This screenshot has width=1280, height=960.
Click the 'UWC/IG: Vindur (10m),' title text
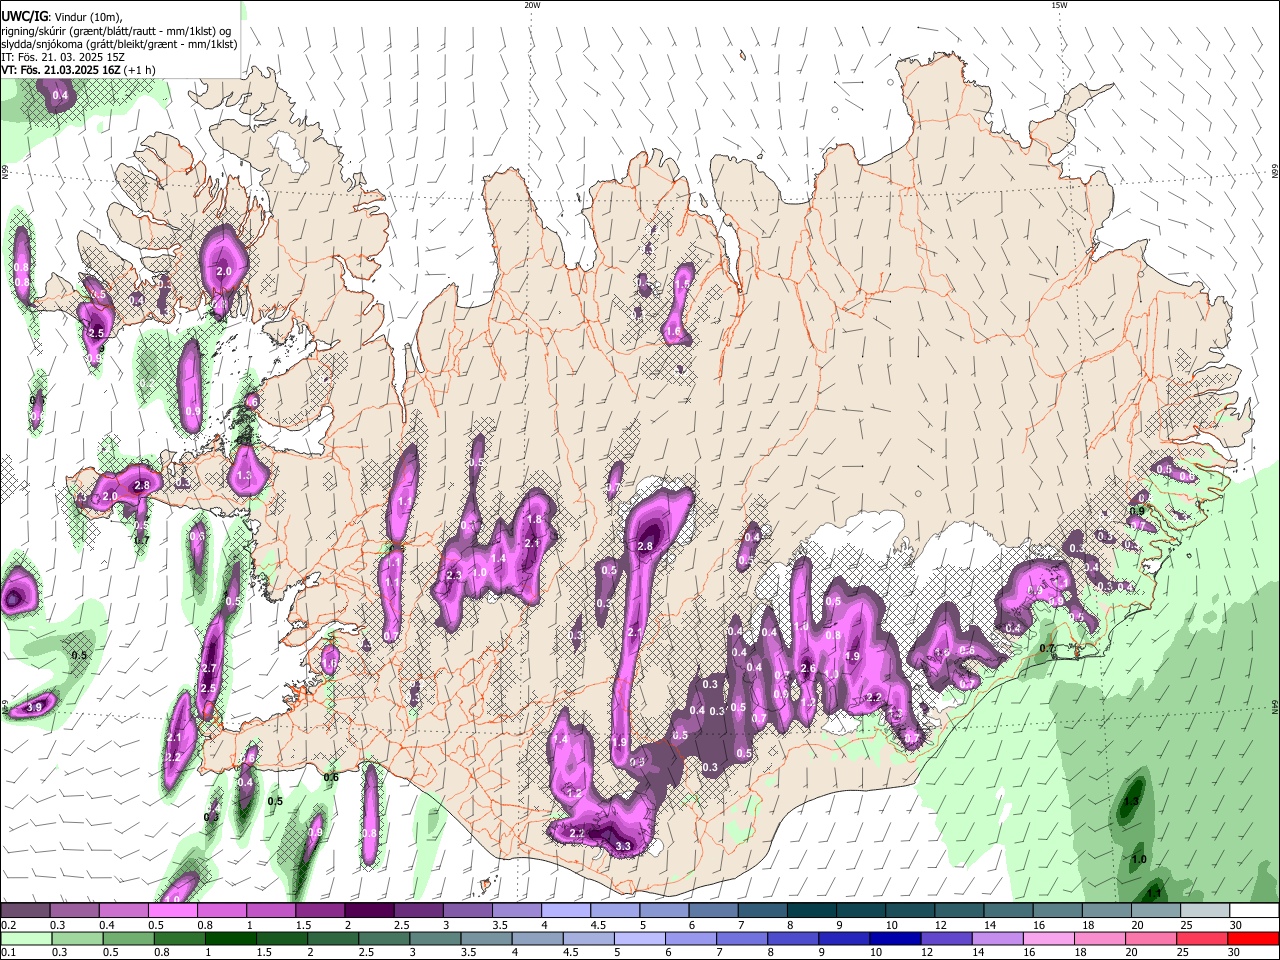point(62,17)
